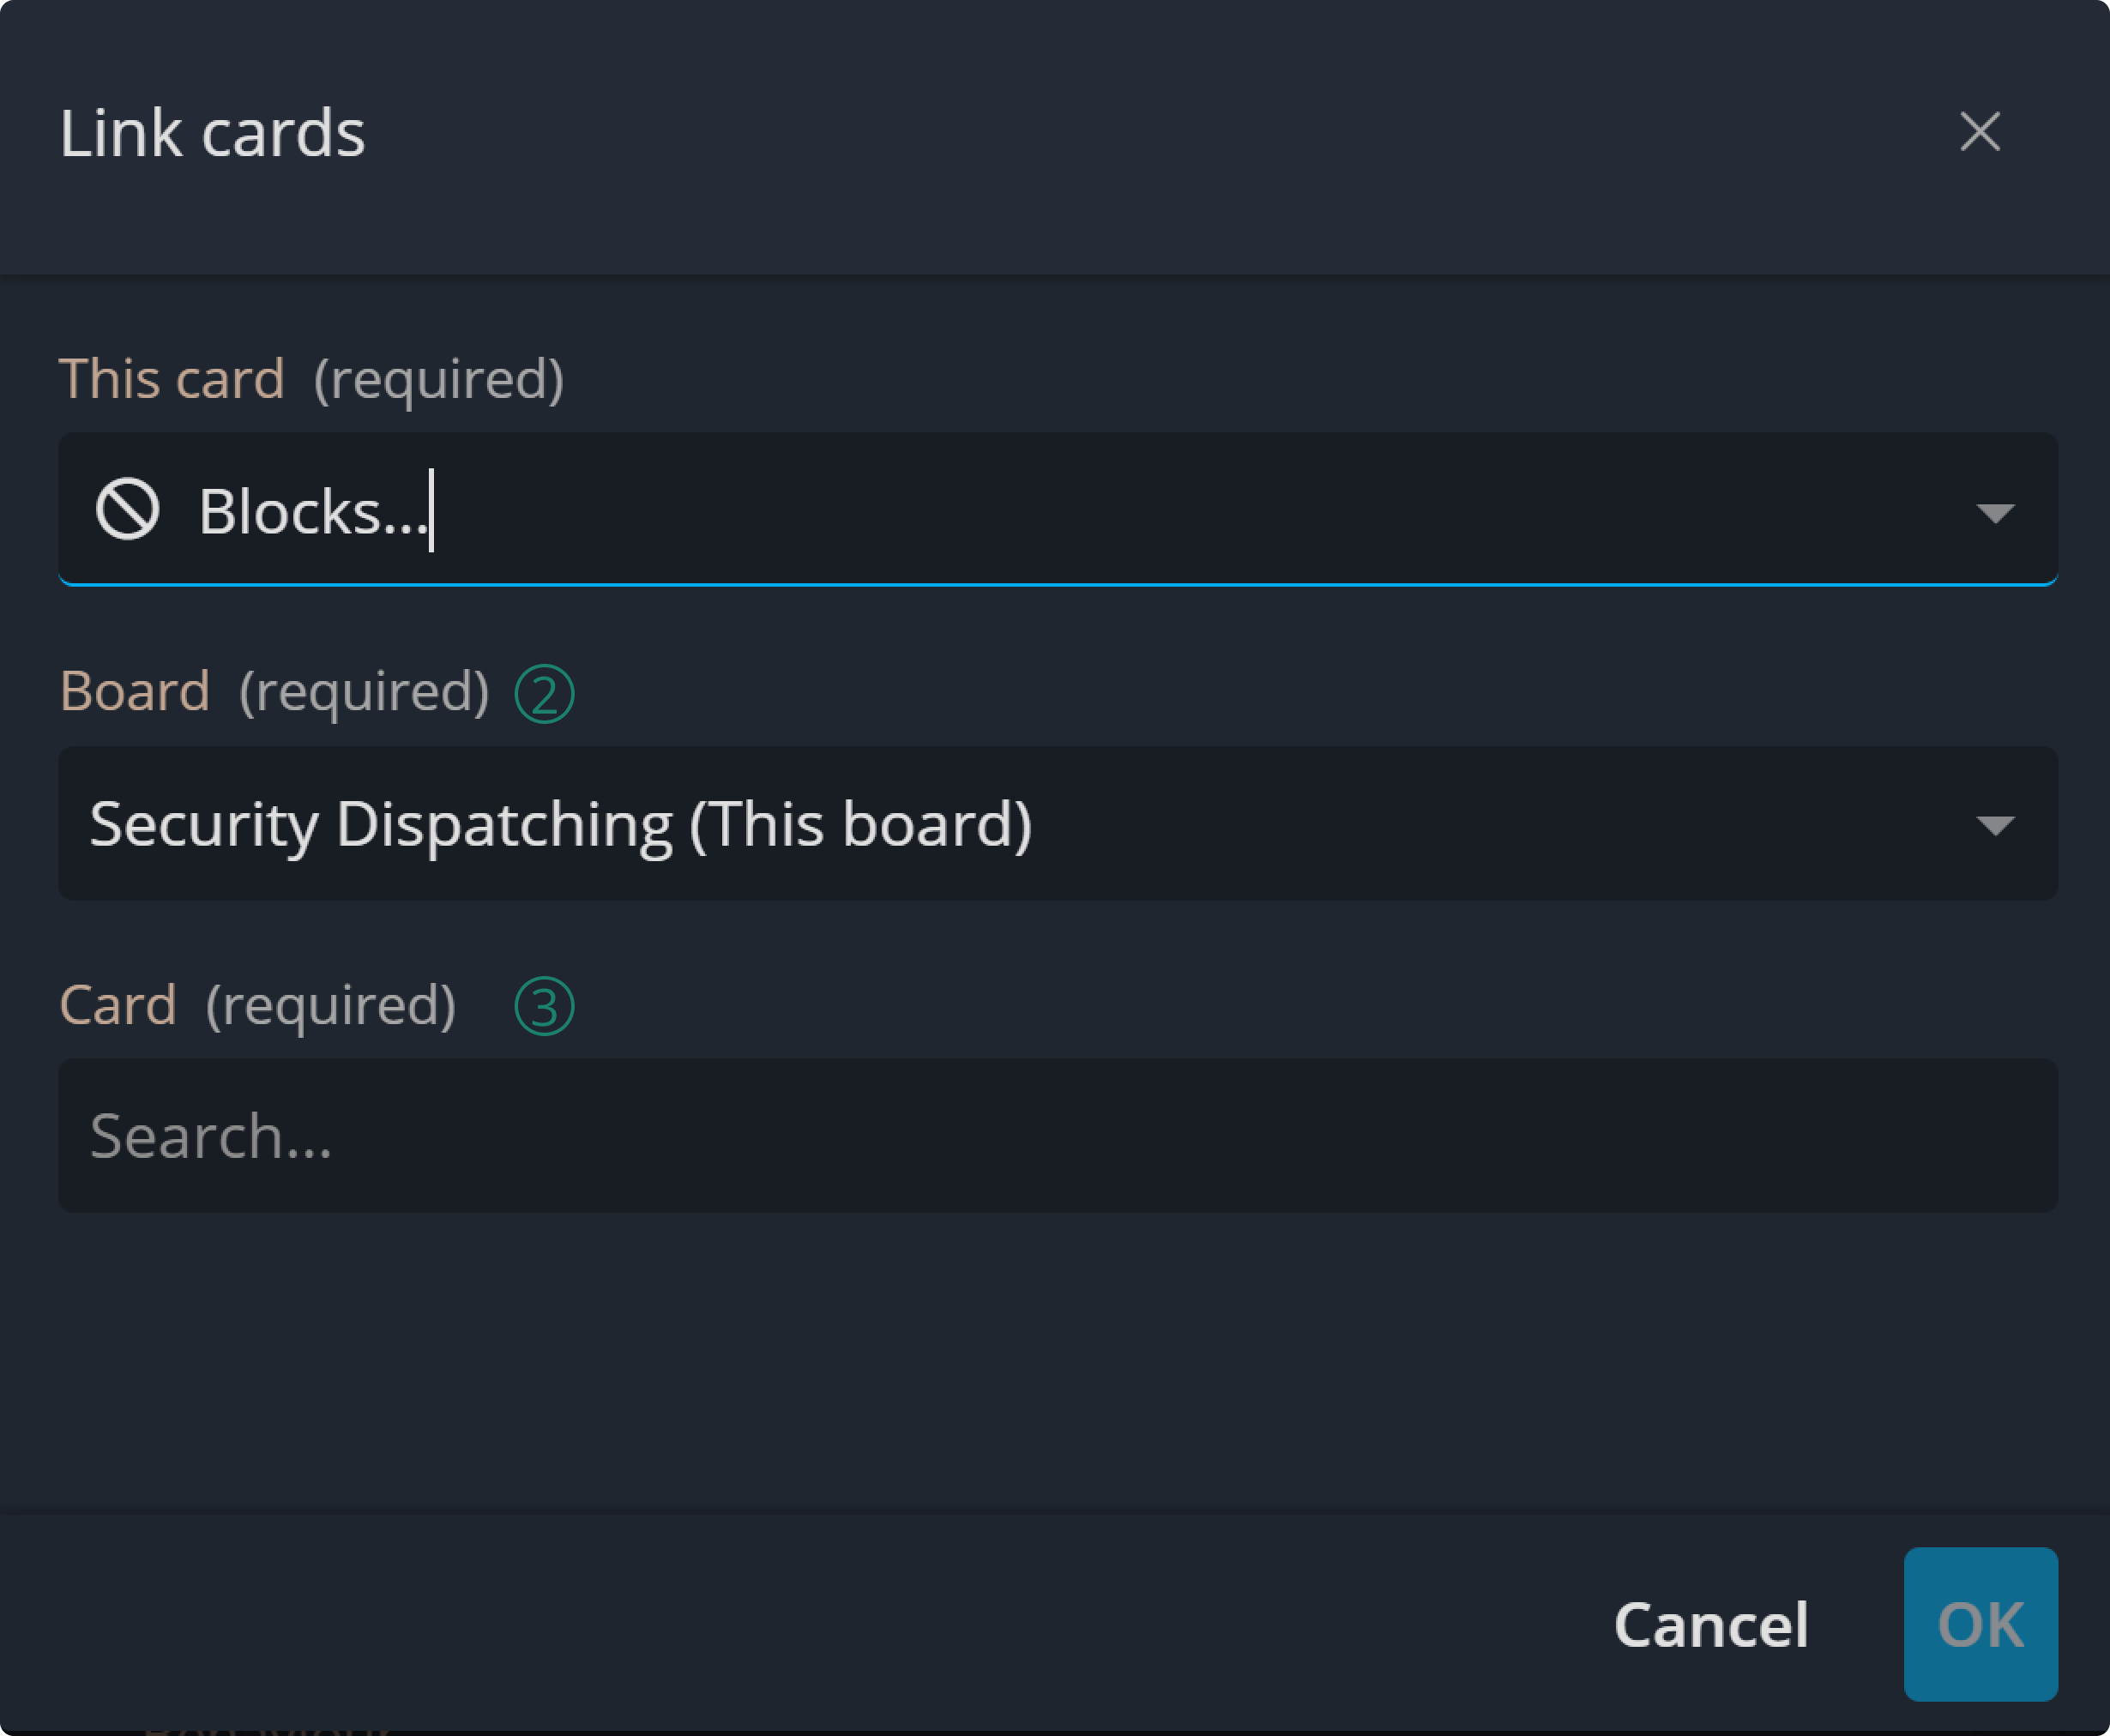The height and width of the screenshot is (1736, 2110).
Task: Click the Card field label
Action: (x=118, y=1004)
